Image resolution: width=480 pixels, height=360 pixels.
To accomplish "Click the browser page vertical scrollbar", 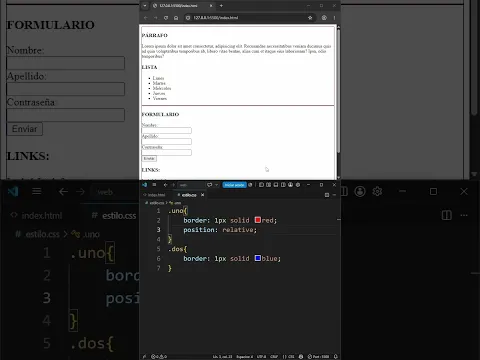I will 338,90.
